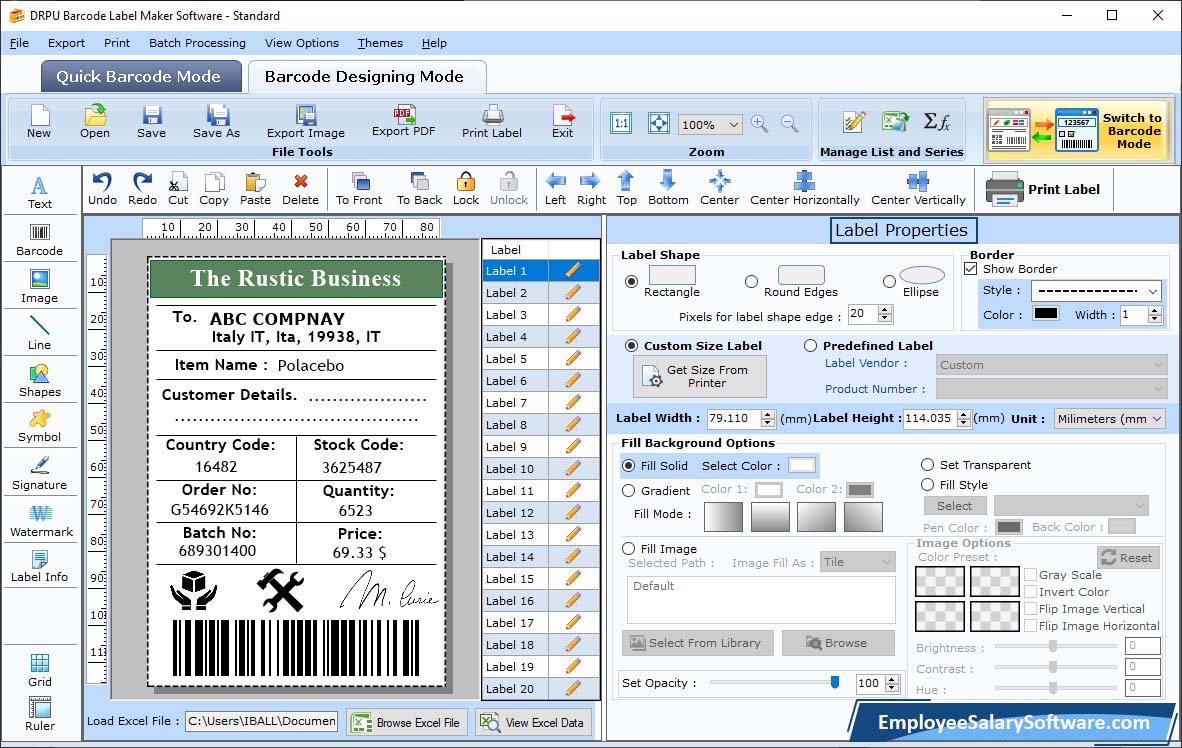Switch to Quick Barcode Mode tab
The height and width of the screenshot is (748, 1182).
(140, 76)
